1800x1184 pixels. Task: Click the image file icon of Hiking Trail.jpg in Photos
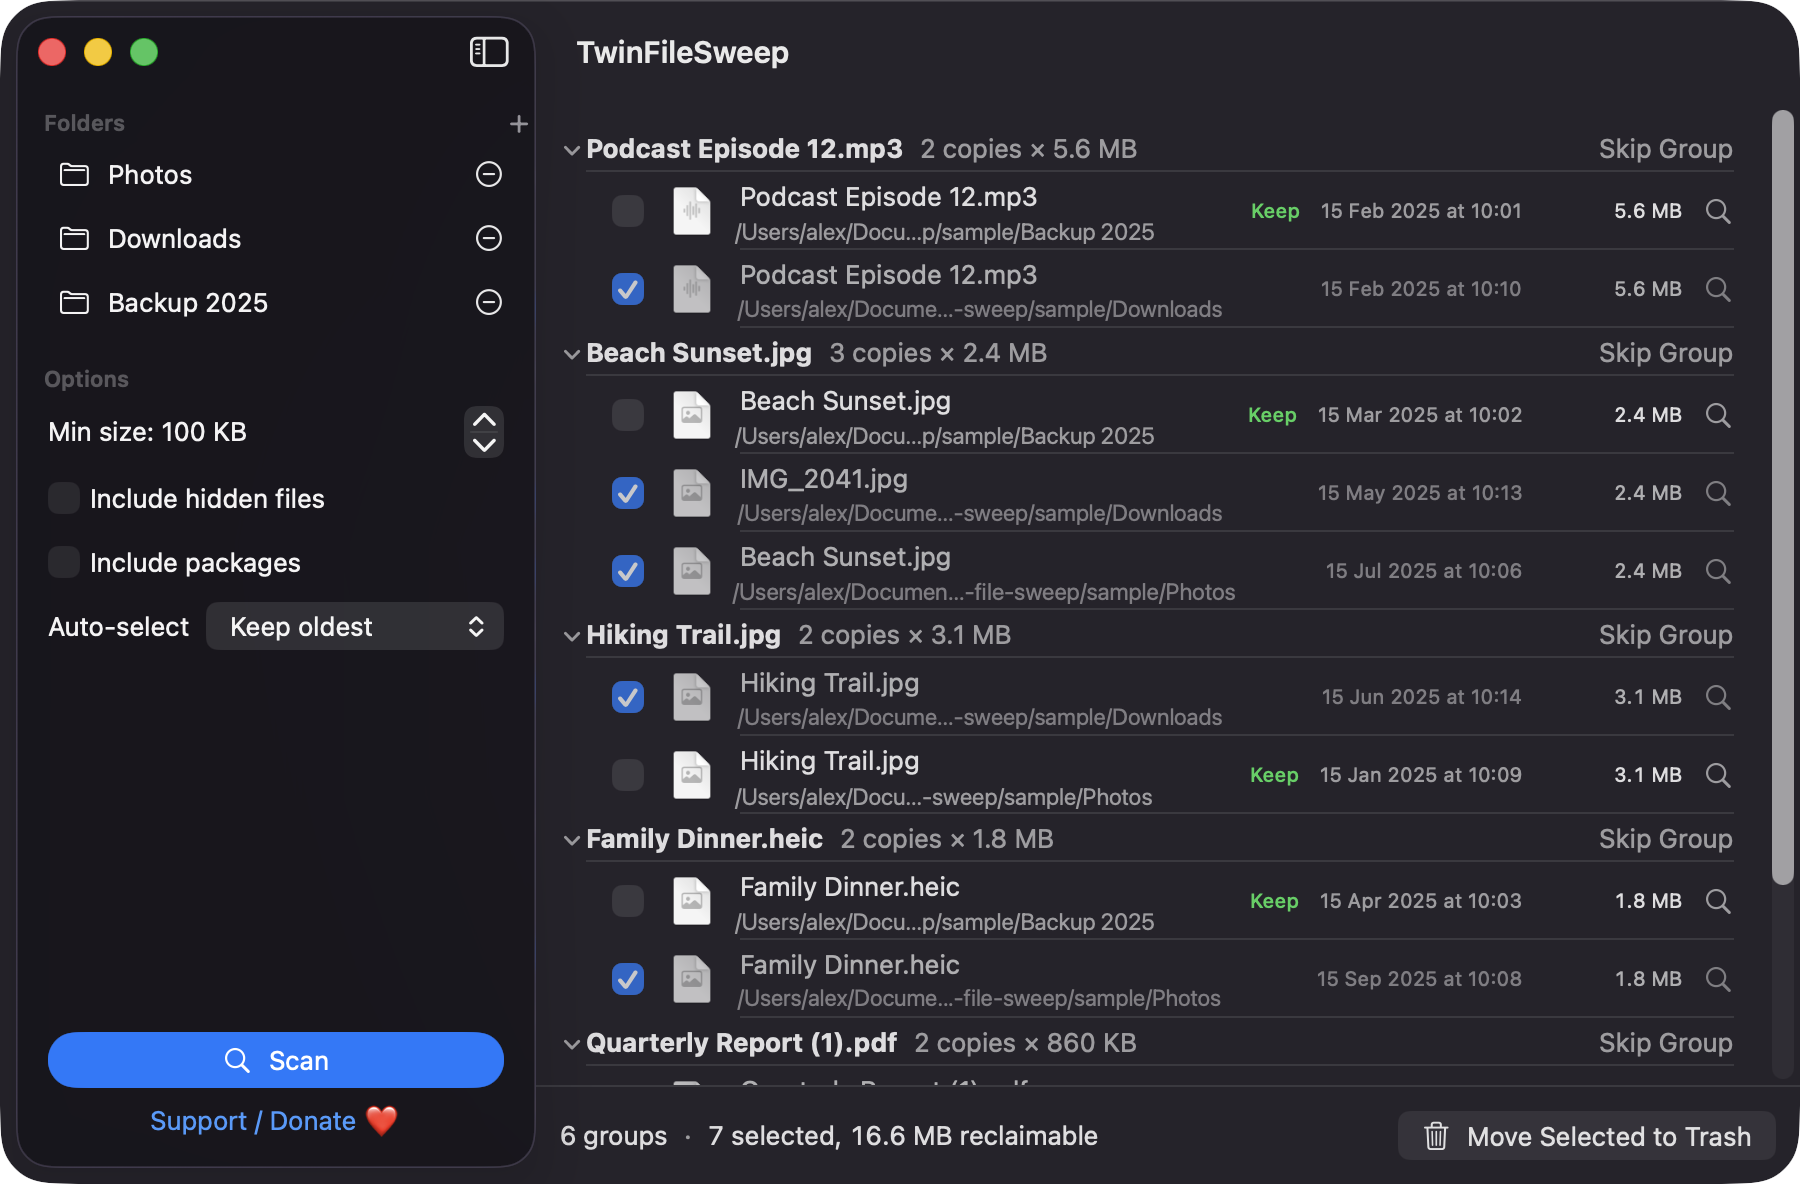click(x=692, y=775)
